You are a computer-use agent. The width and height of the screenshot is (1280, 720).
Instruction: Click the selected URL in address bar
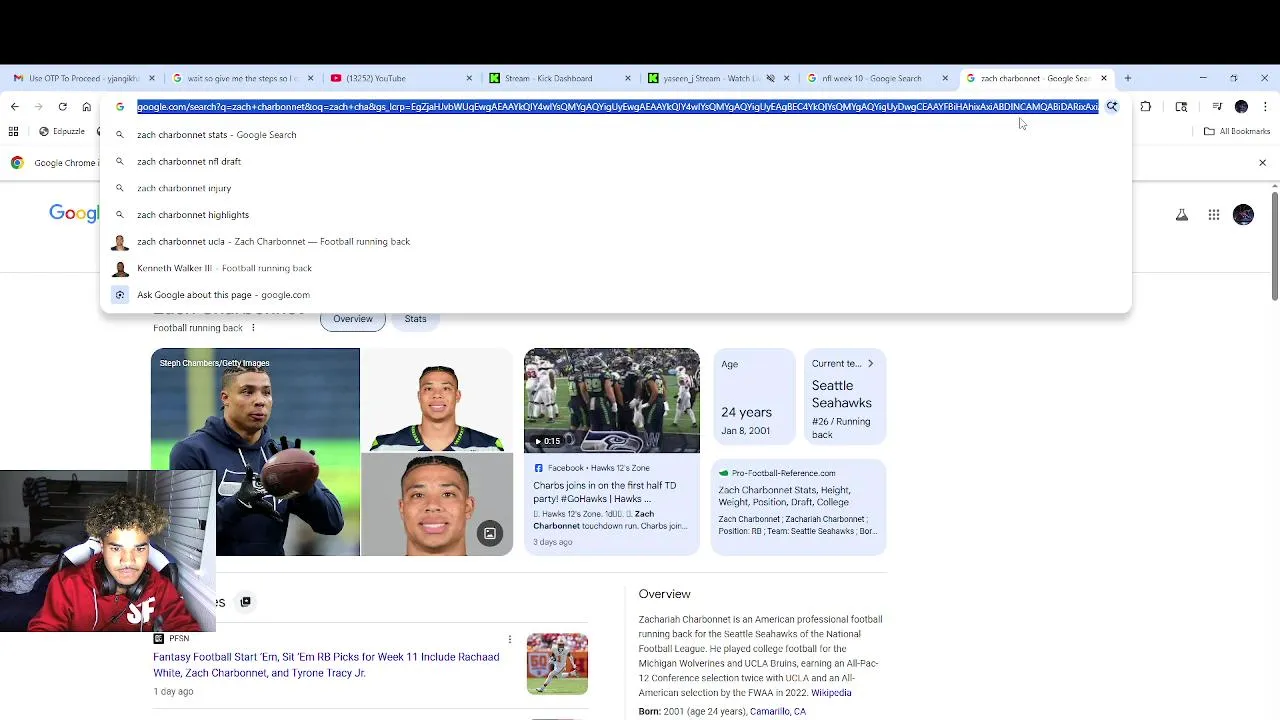(x=617, y=107)
